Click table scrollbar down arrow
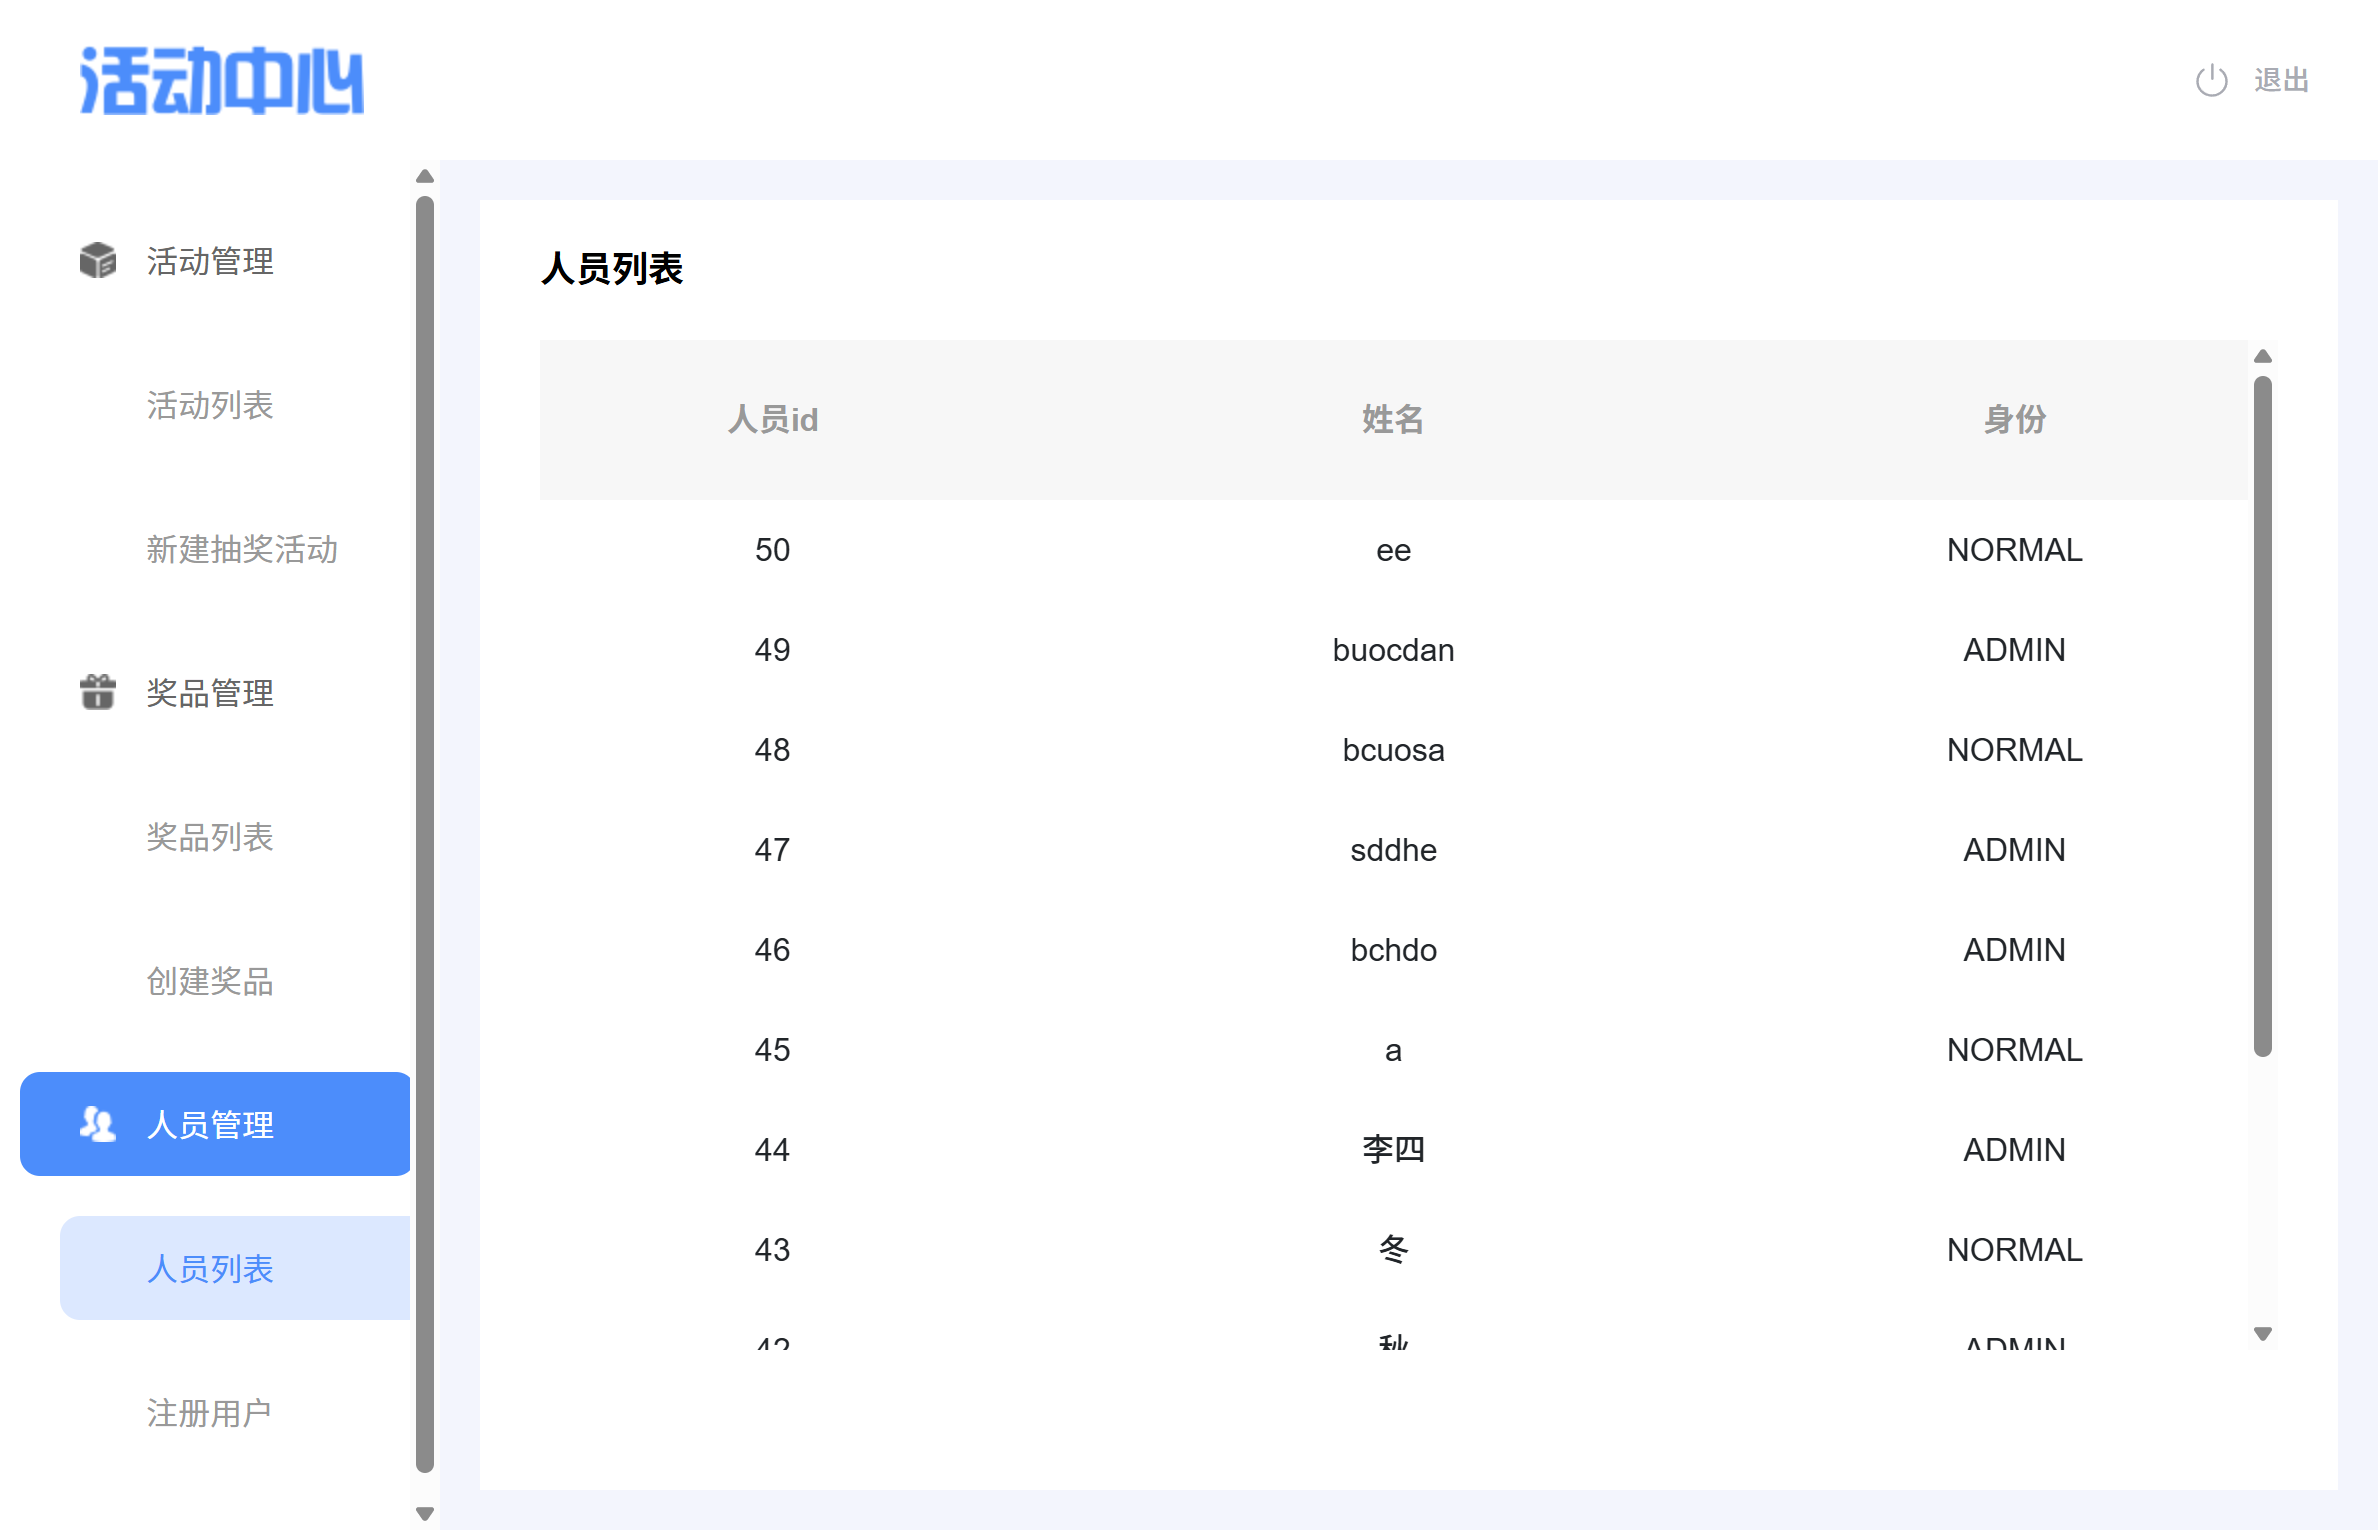The height and width of the screenshot is (1530, 2378). (x=2263, y=1333)
